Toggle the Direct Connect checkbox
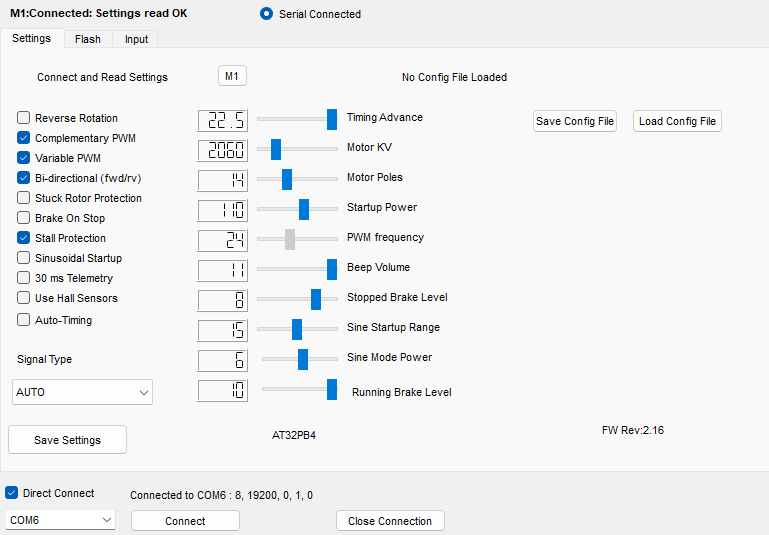This screenshot has height=535, width=769. click(x=12, y=493)
